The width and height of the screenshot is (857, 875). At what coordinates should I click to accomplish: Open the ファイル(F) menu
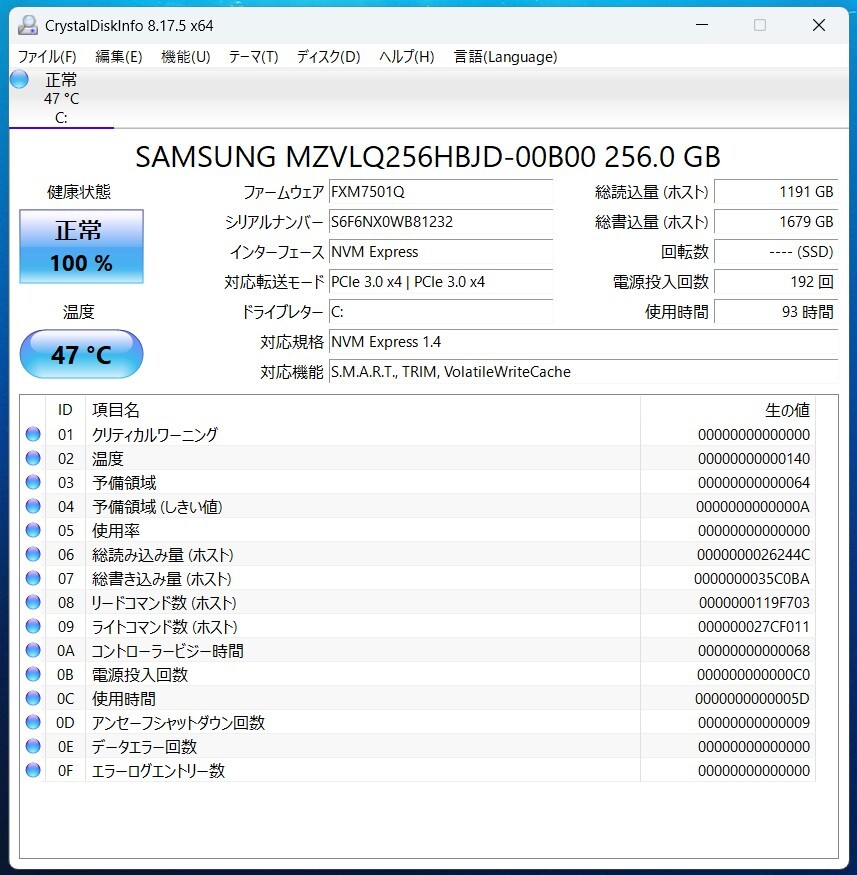click(x=47, y=57)
